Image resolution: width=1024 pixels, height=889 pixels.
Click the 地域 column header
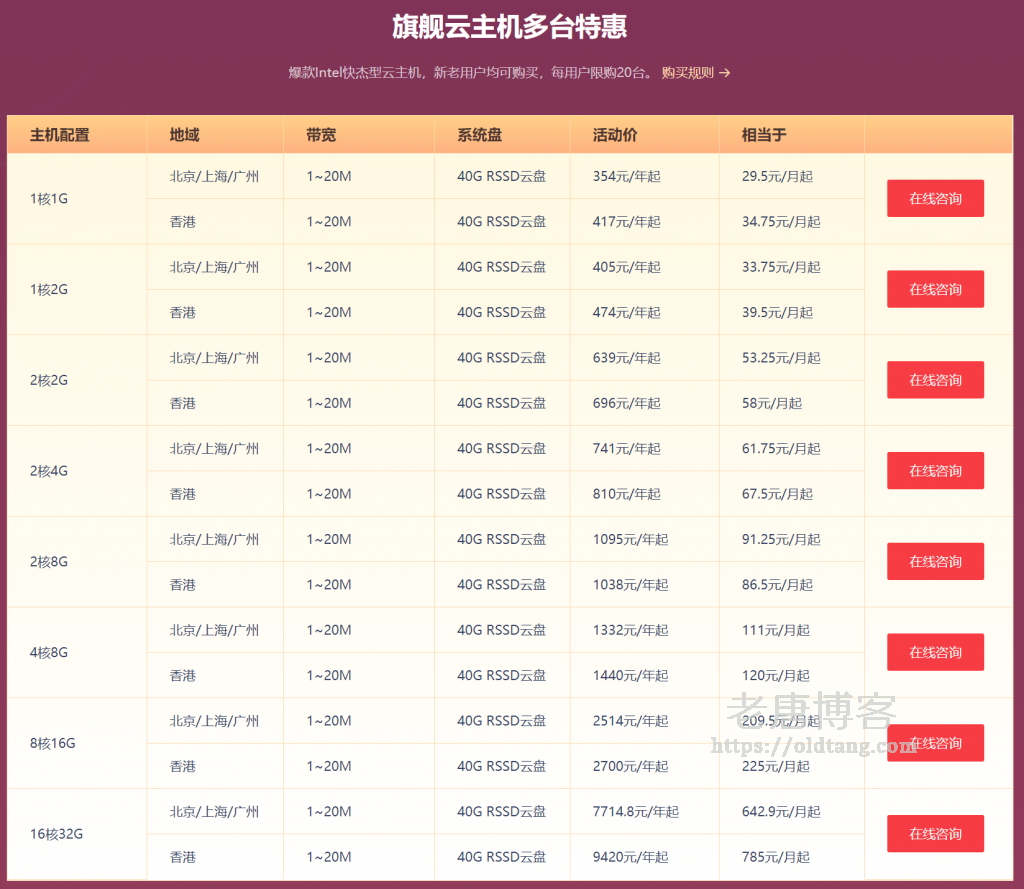tap(184, 135)
